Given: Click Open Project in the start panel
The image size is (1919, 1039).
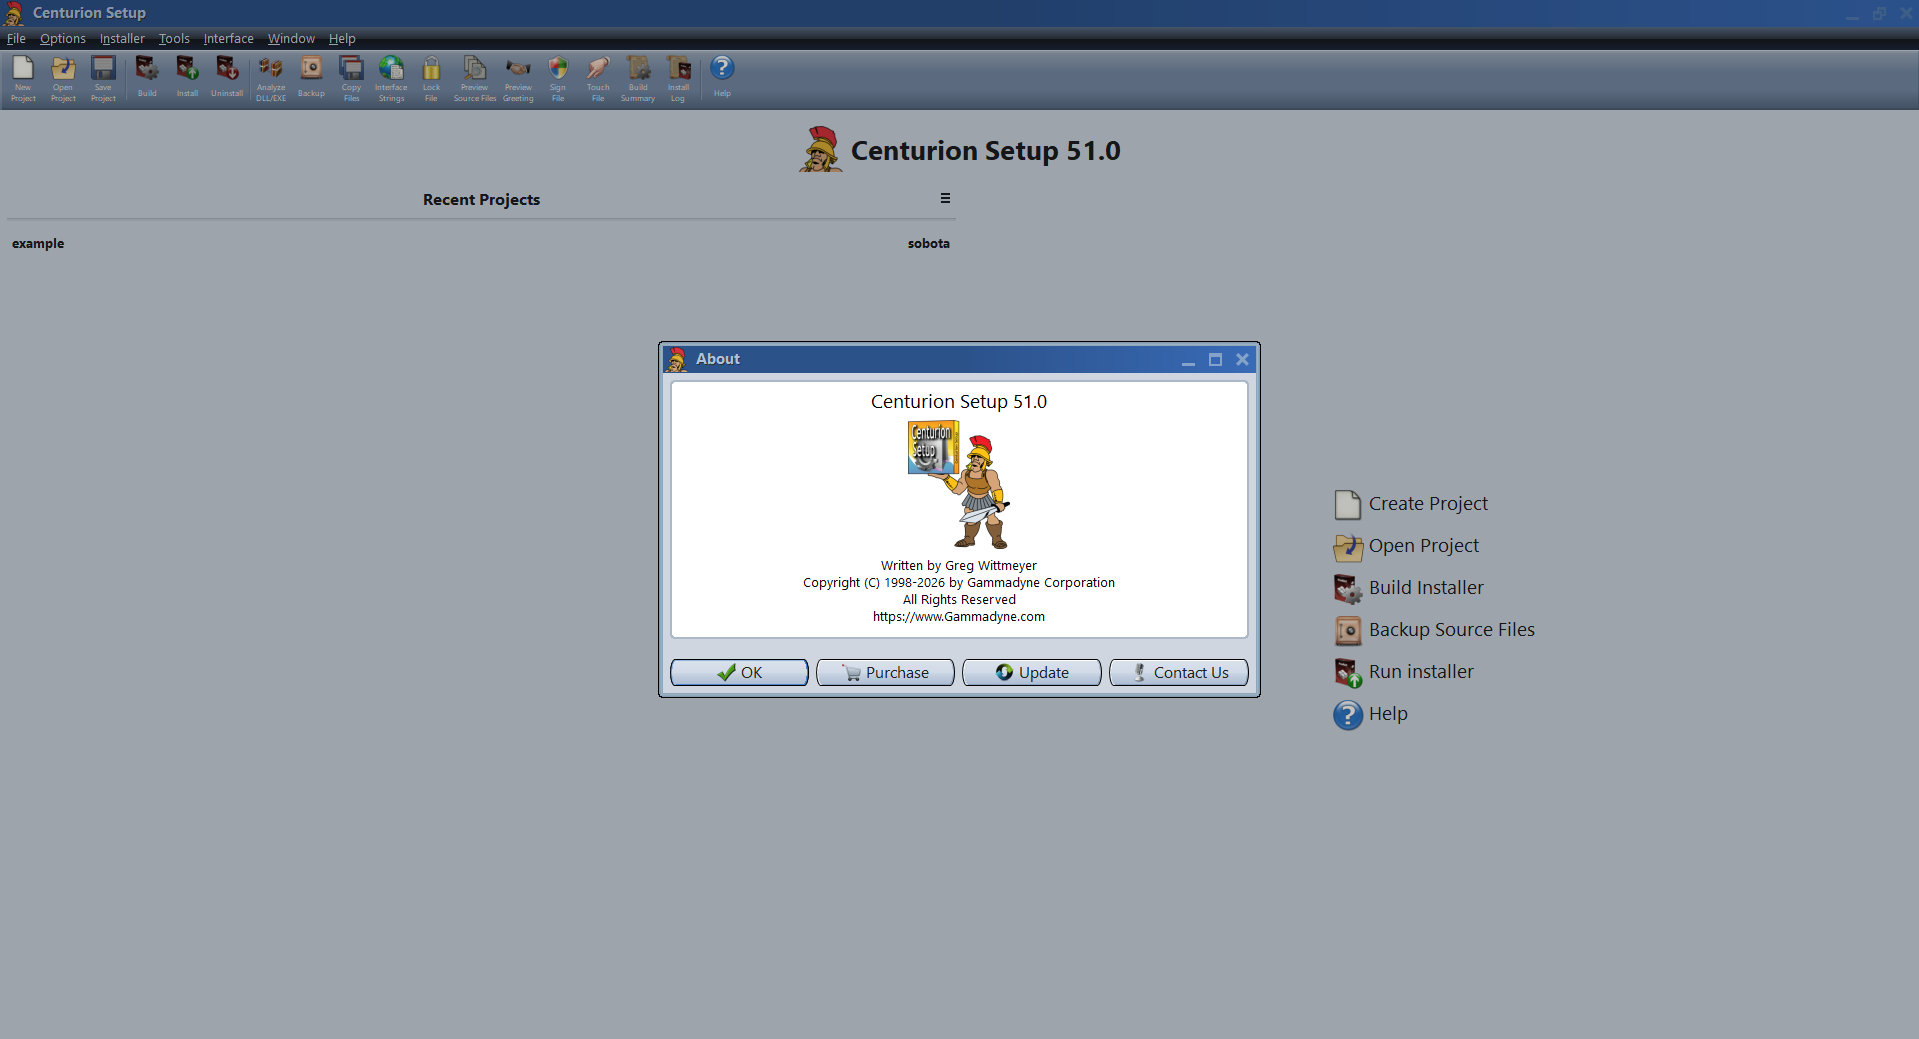Looking at the screenshot, I should click(1406, 546).
